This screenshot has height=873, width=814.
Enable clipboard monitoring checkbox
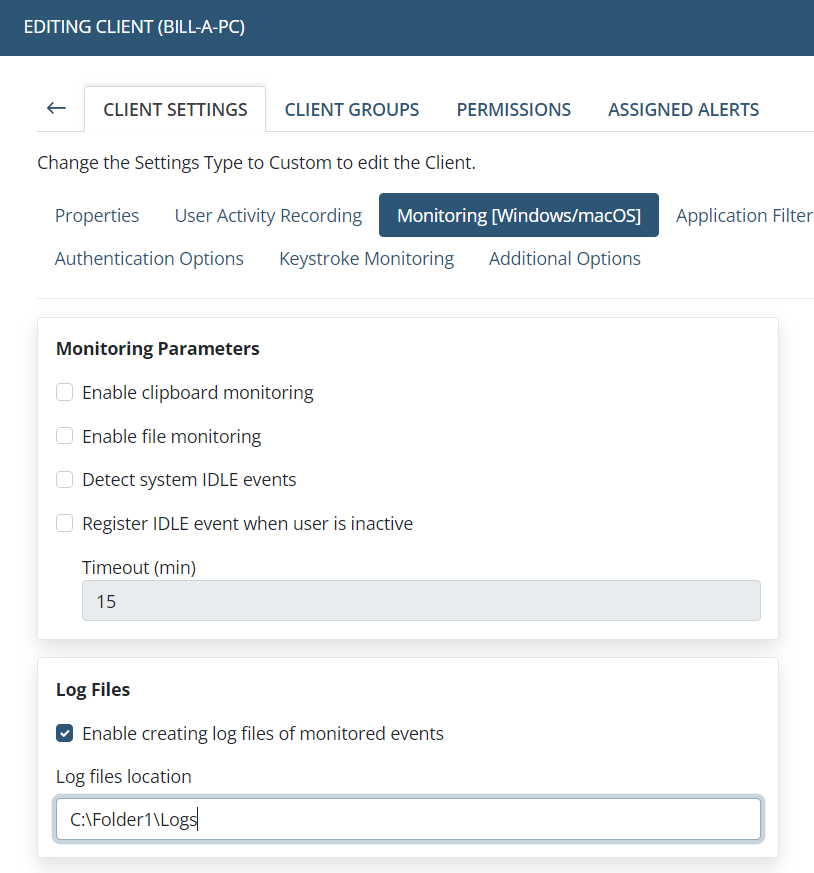click(x=65, y=392)
